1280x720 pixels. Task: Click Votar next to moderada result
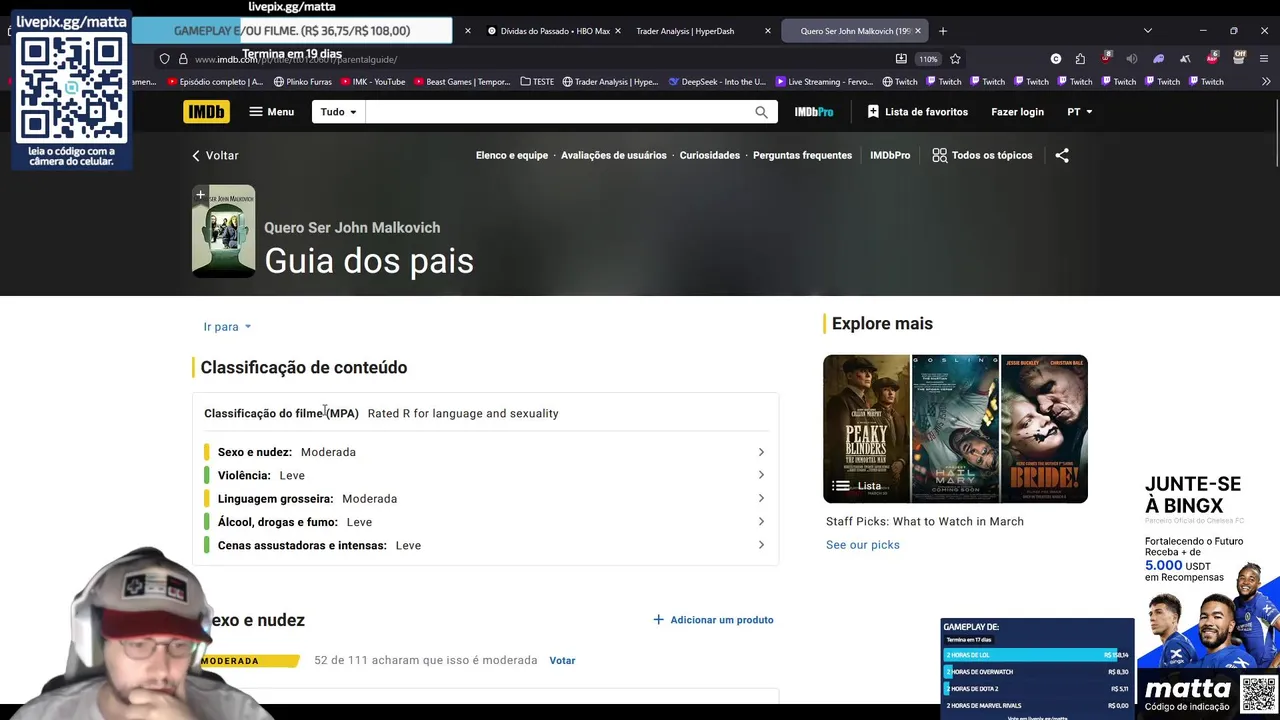[x=562, y=660]
